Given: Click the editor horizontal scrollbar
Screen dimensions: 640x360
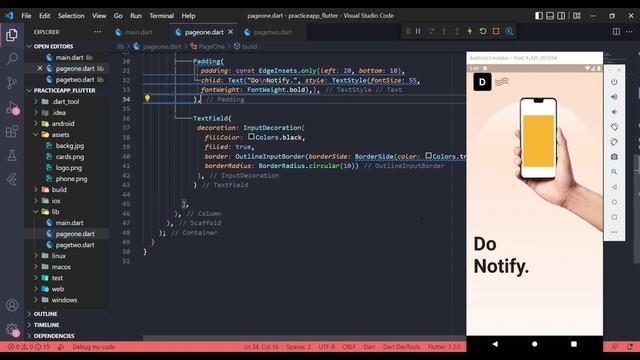Looking at the screenshot, I should click(304, 338).
